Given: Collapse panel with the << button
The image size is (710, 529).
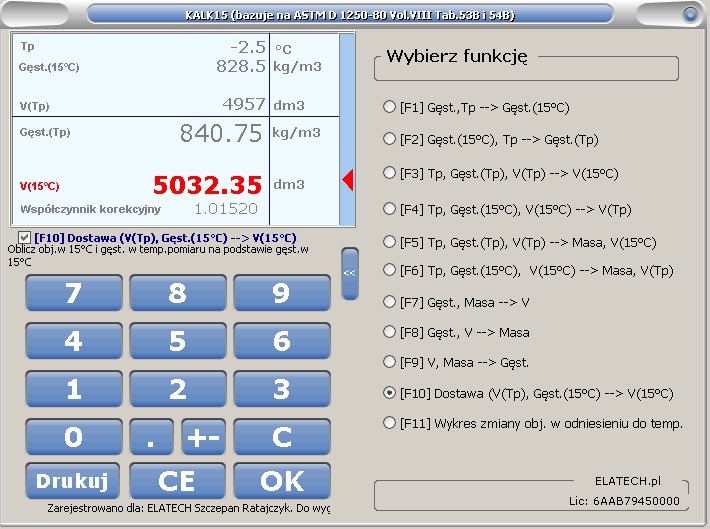Looking at the screenshot, I should click(x=350, y=274).
